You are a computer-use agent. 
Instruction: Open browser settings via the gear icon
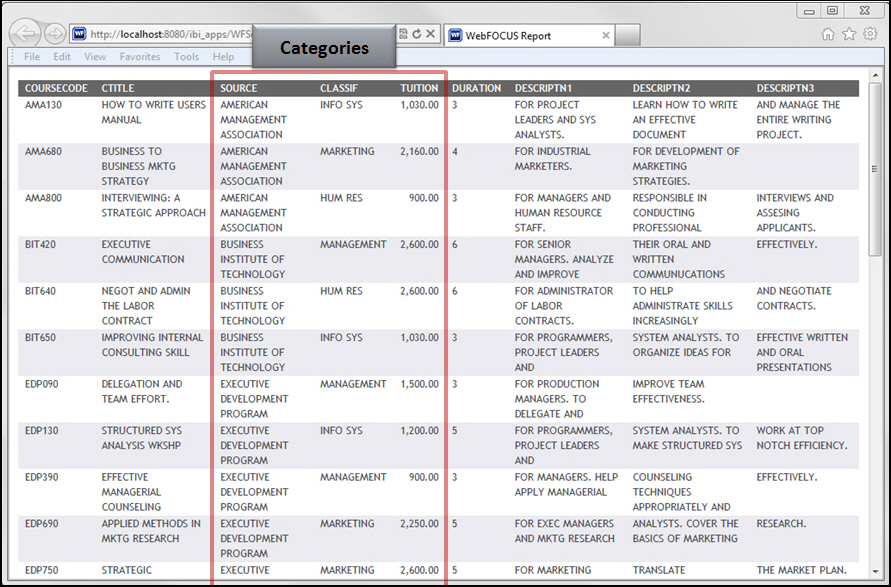[x=869, y=33]
